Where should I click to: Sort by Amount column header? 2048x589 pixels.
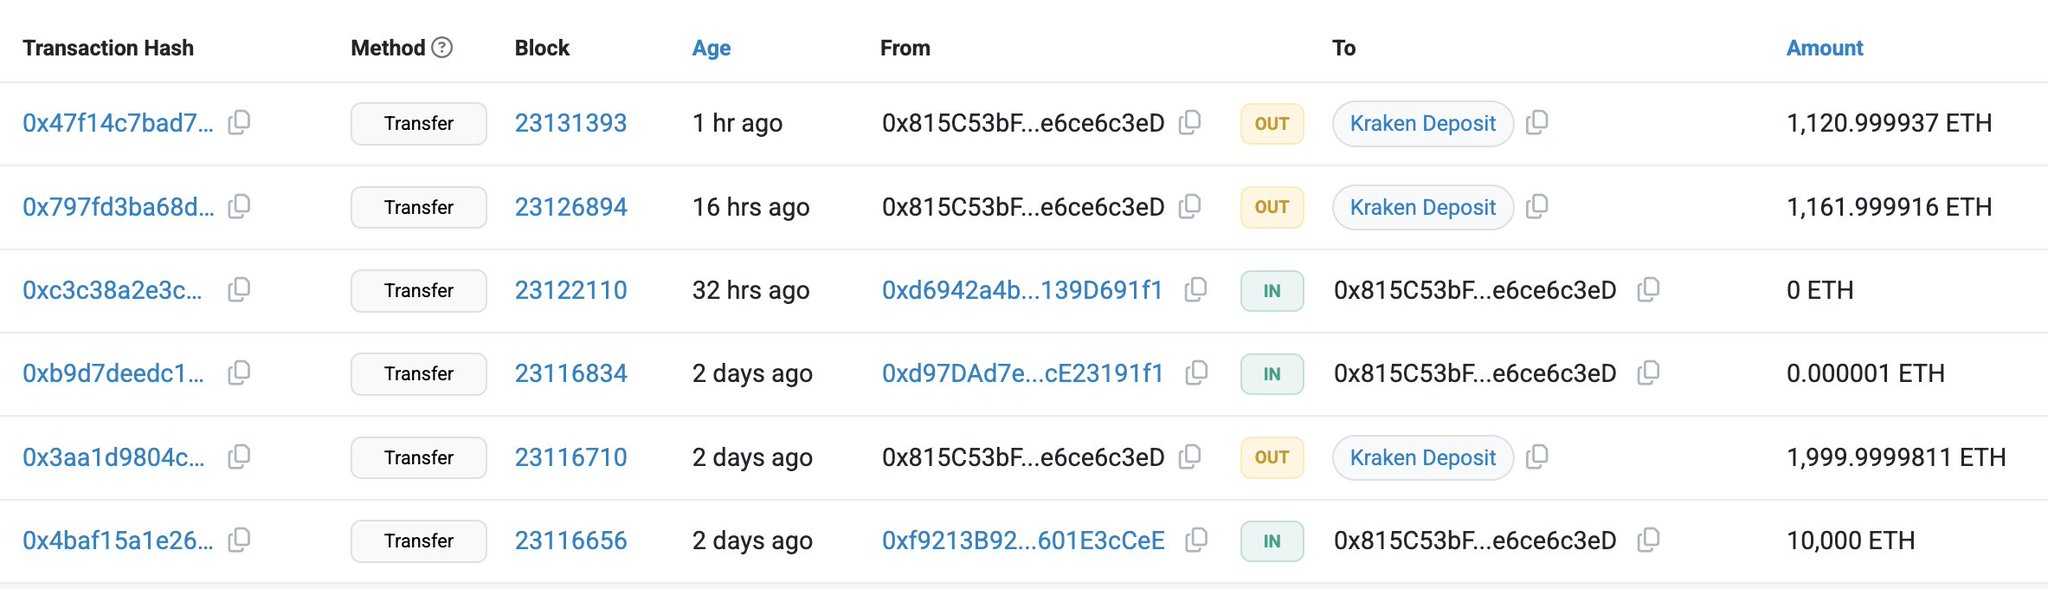(1824, 48)
